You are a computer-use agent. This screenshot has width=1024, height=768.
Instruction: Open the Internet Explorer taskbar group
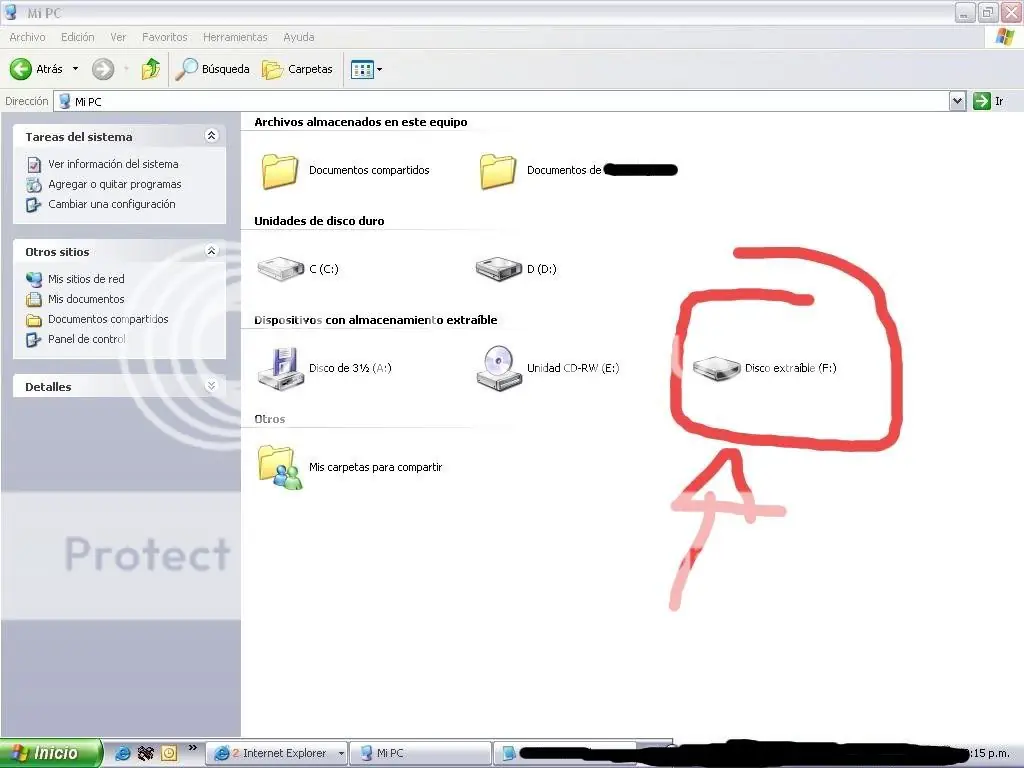click(278, 753)
